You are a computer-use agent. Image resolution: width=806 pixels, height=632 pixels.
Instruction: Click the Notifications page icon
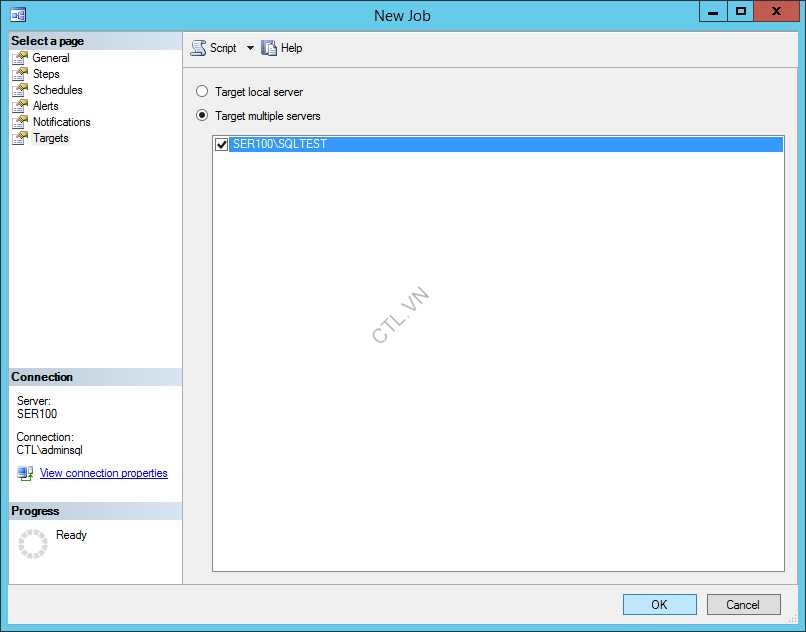[20, 122]
